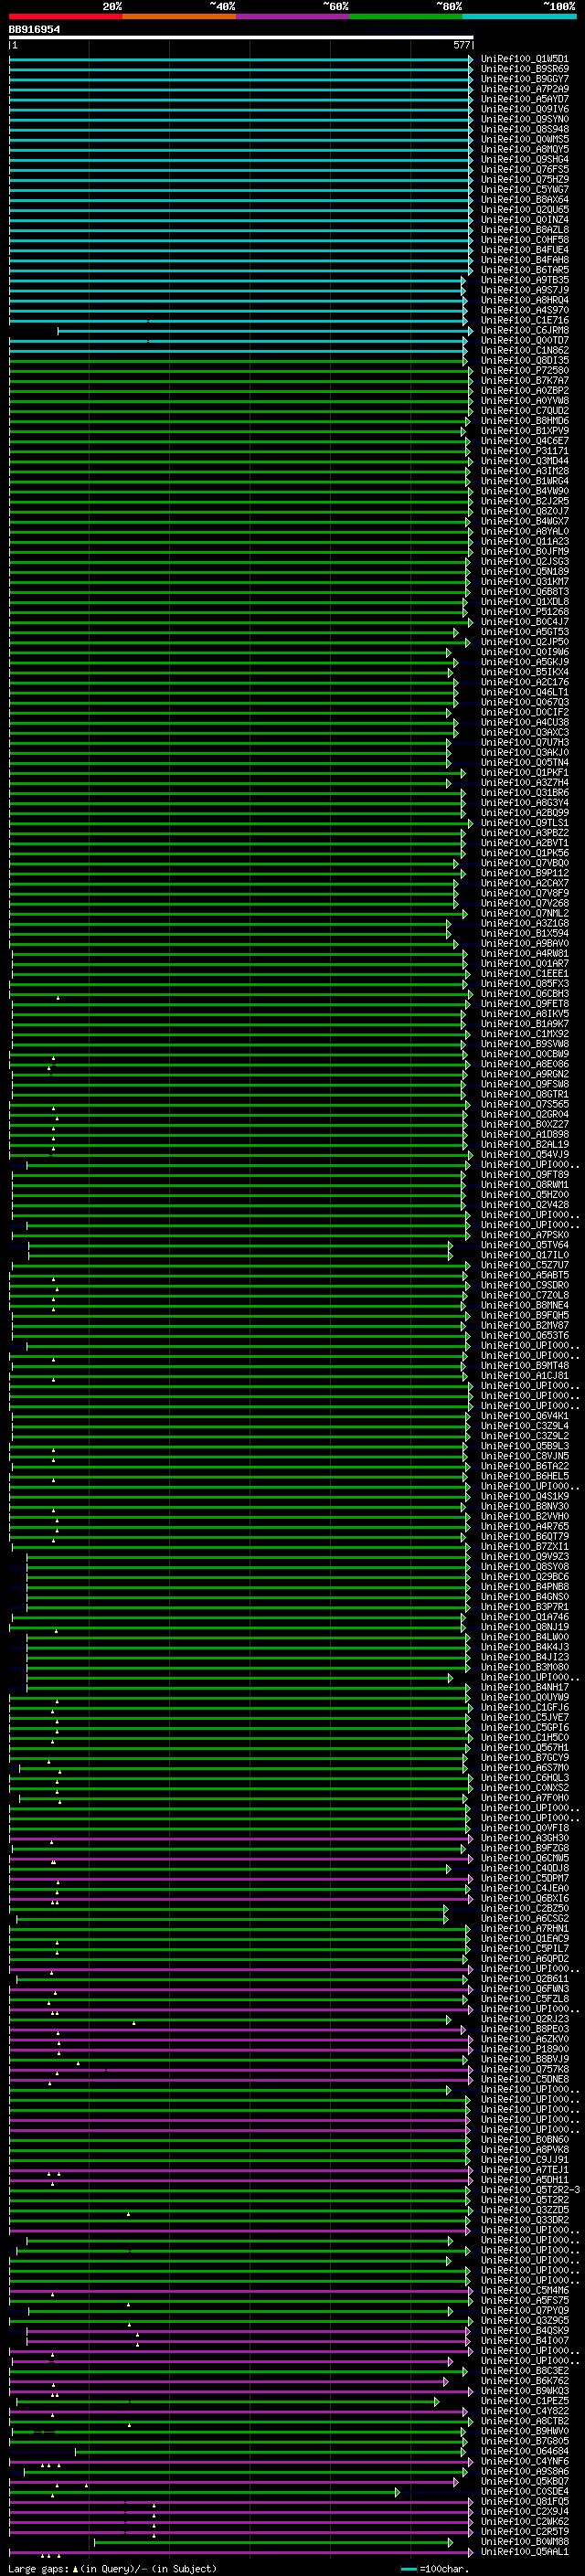
Task: Open hit UniRef100_A7P2A9
Action: pyautogui.click(x=525, y=89)
